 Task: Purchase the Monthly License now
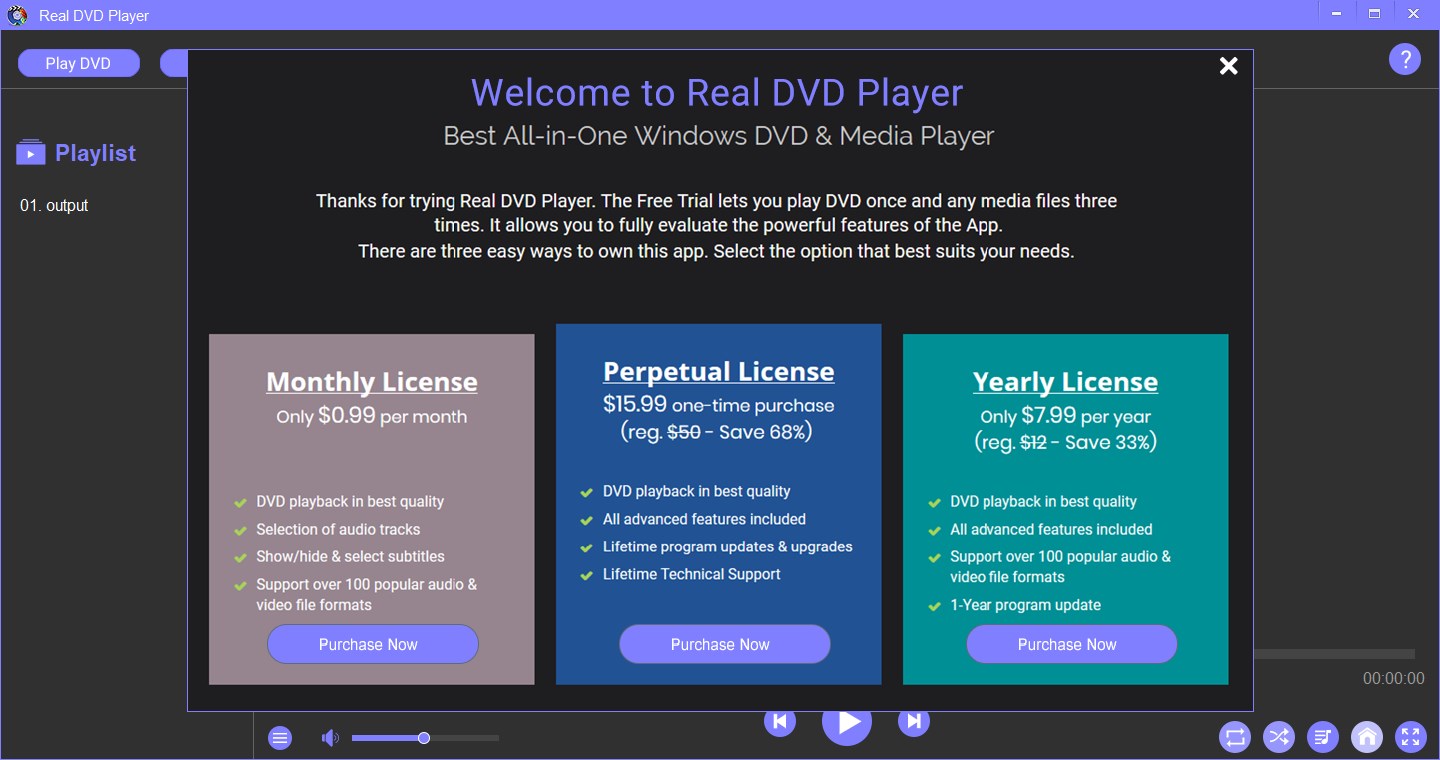(x=373, y=644)
